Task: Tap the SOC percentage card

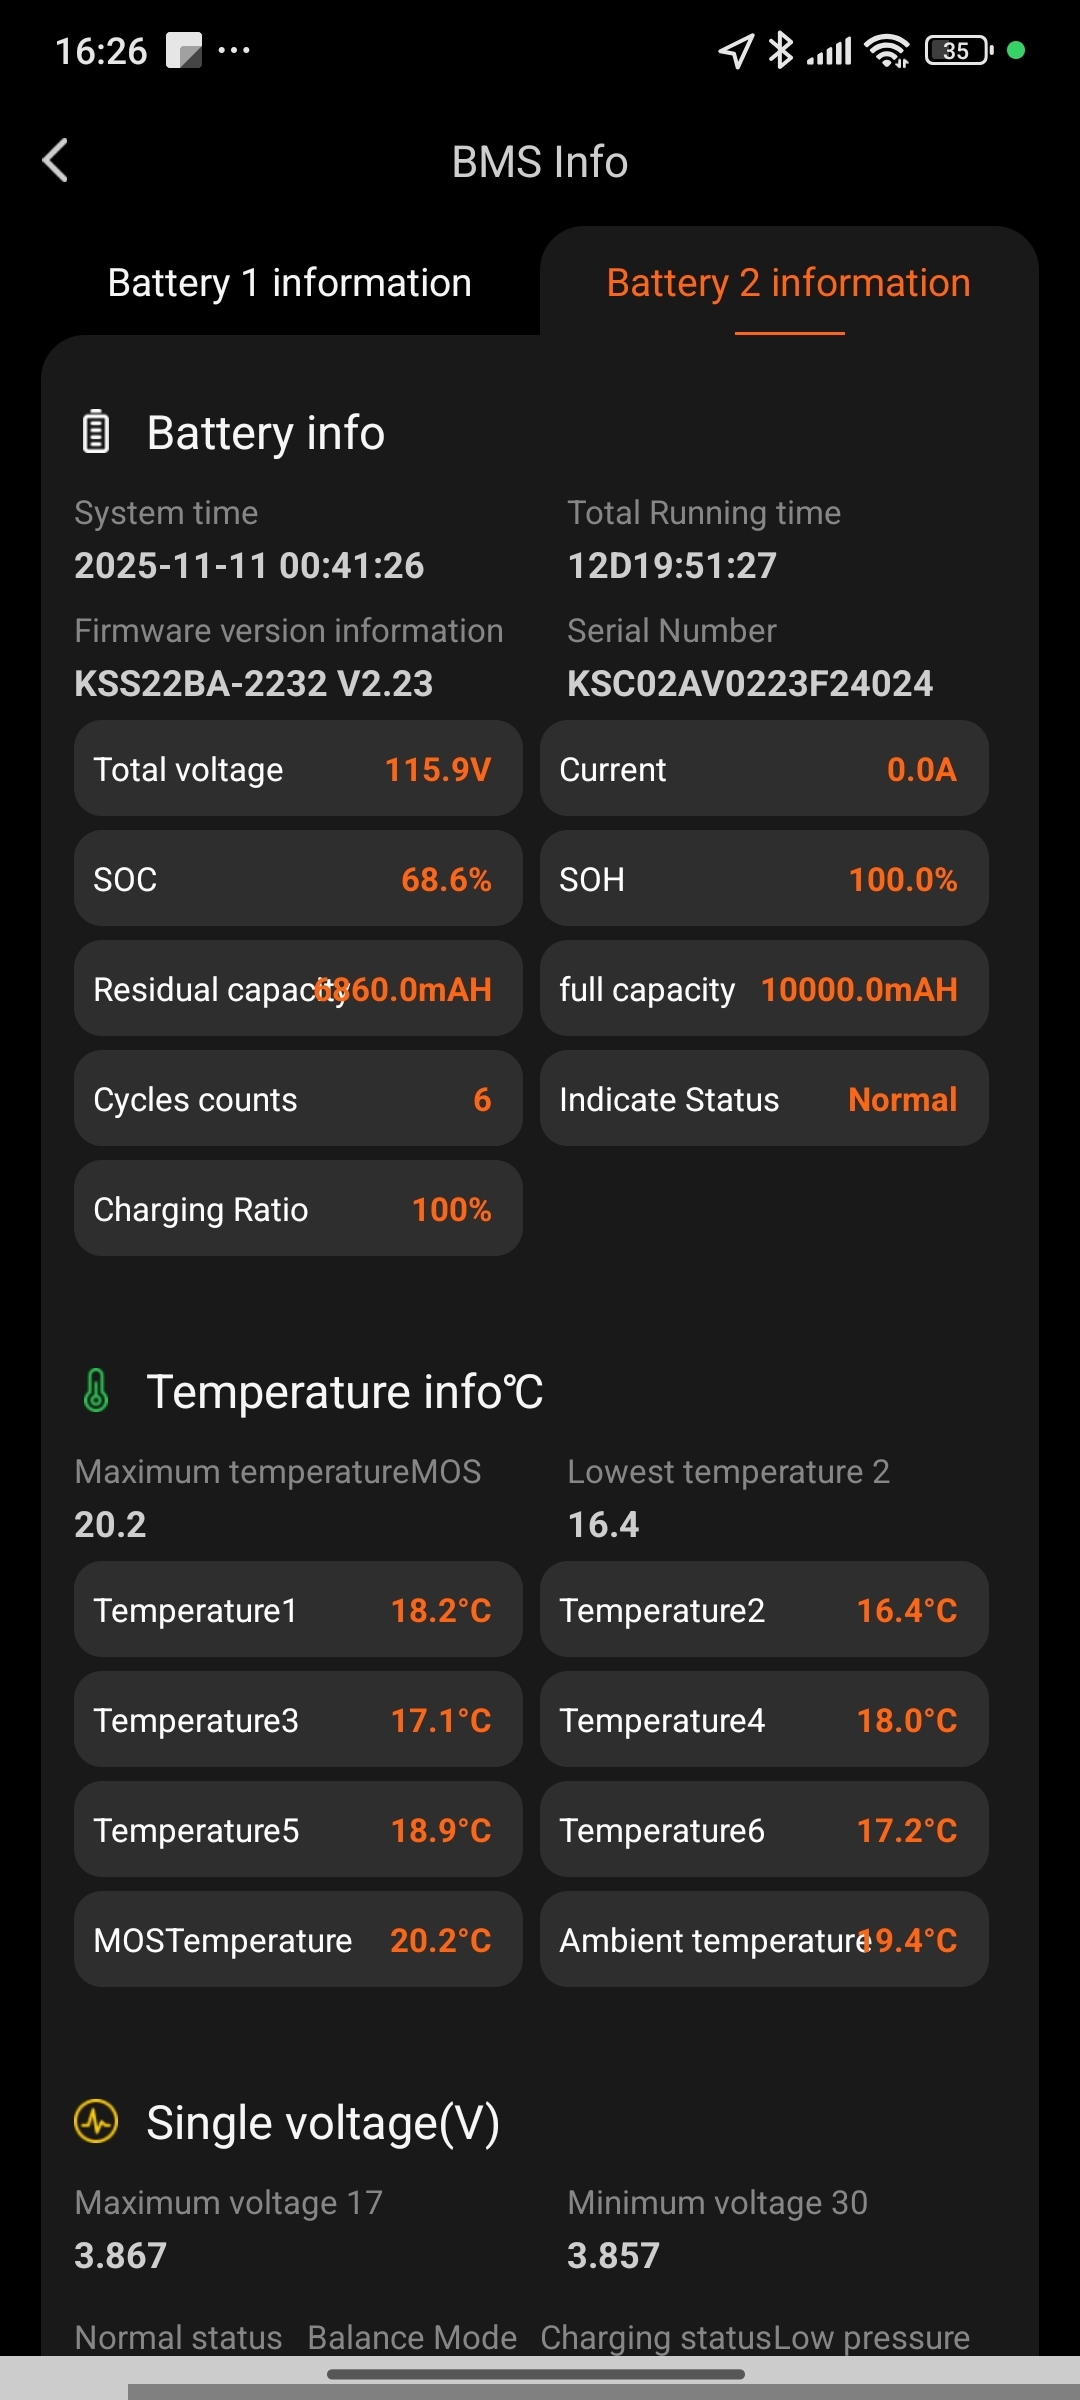Action: click(298, 879)
